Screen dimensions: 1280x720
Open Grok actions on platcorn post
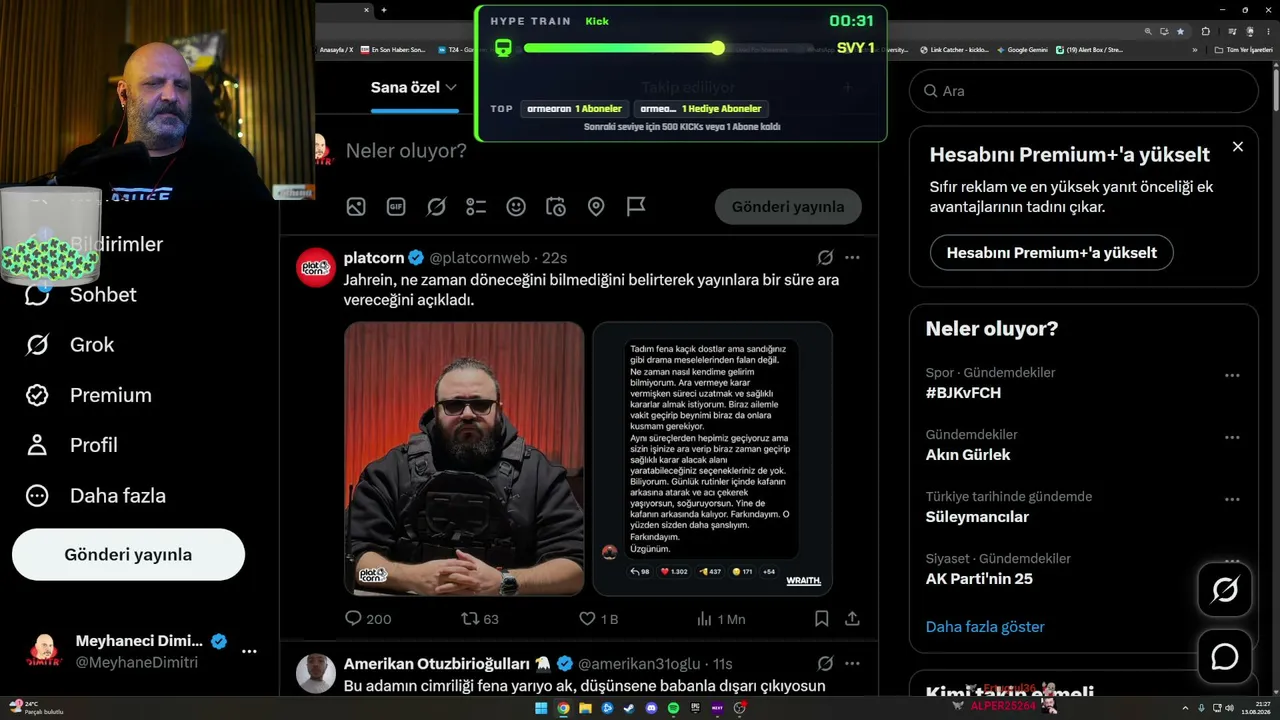pos(826,257)
